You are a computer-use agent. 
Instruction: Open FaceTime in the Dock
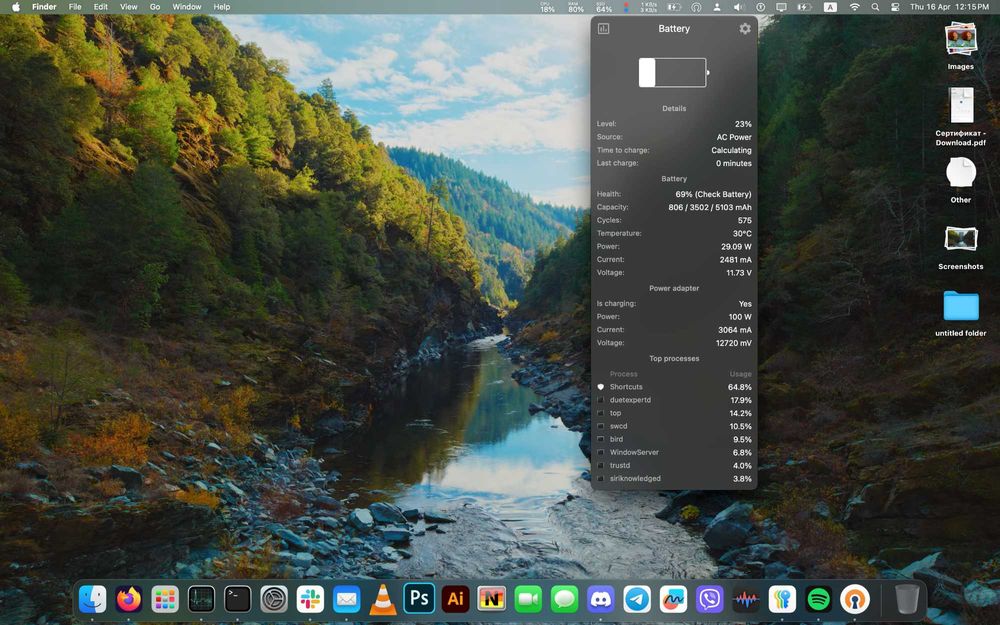coord(528,599)
